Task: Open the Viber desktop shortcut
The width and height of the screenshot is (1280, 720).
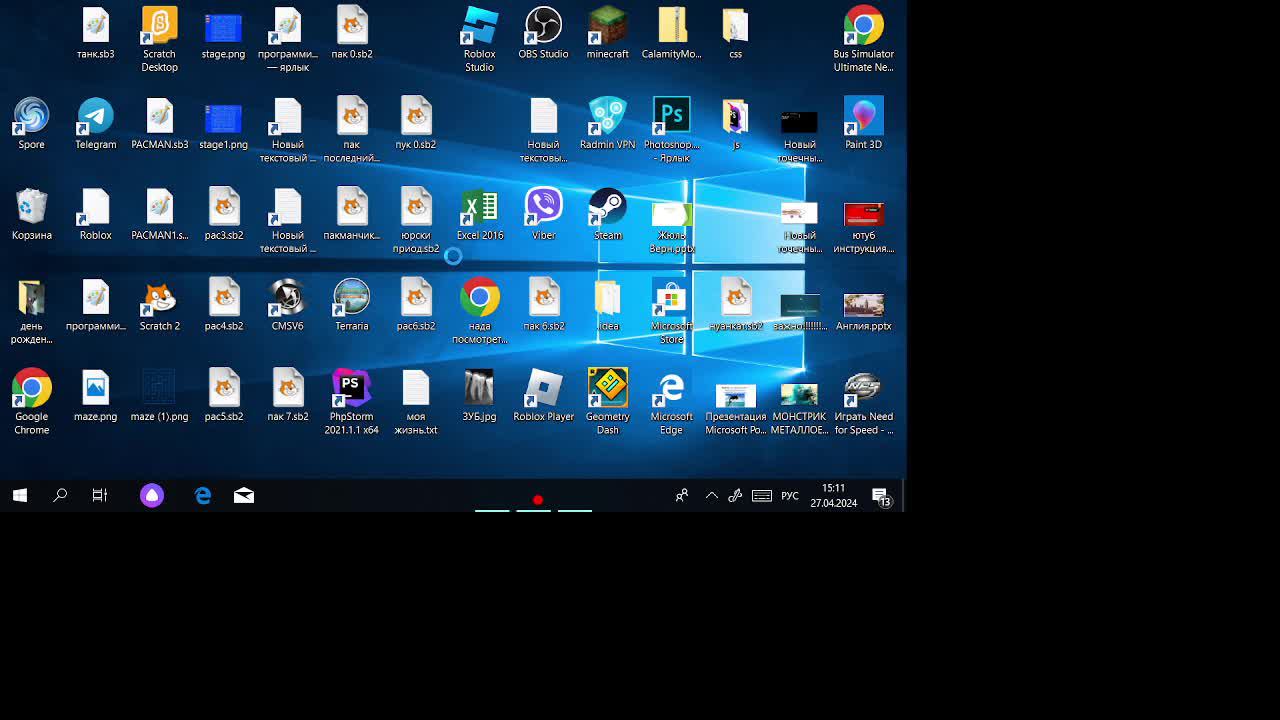Action: coord(543,214)
